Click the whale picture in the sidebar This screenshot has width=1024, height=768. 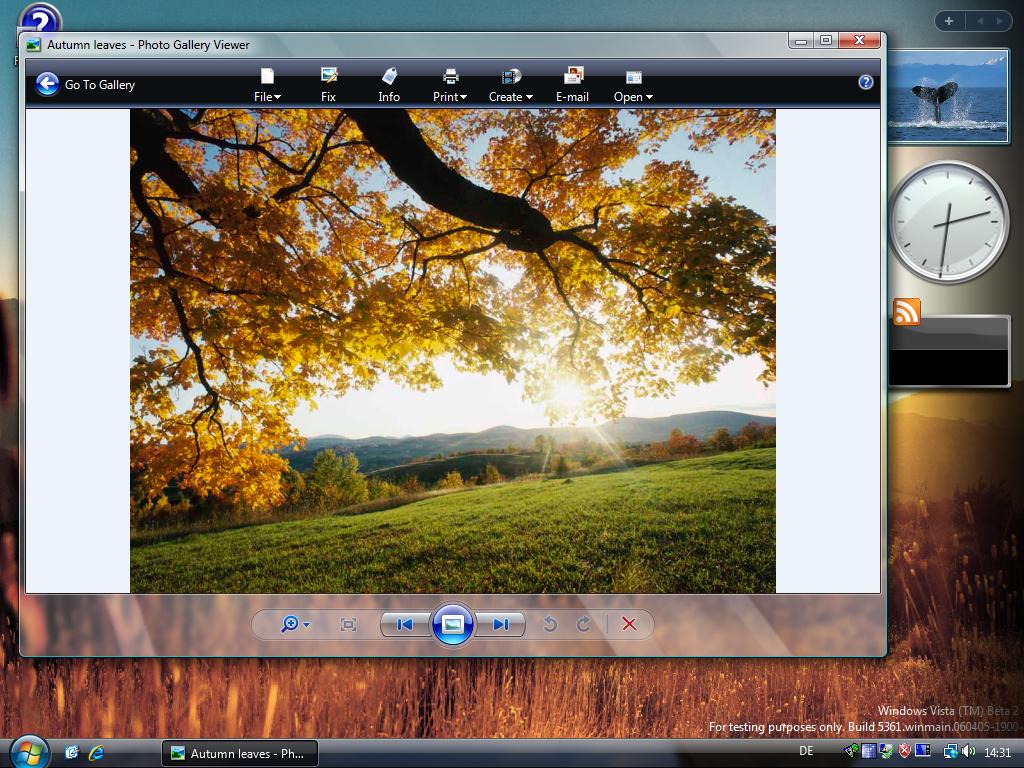[x=947, y=96]
